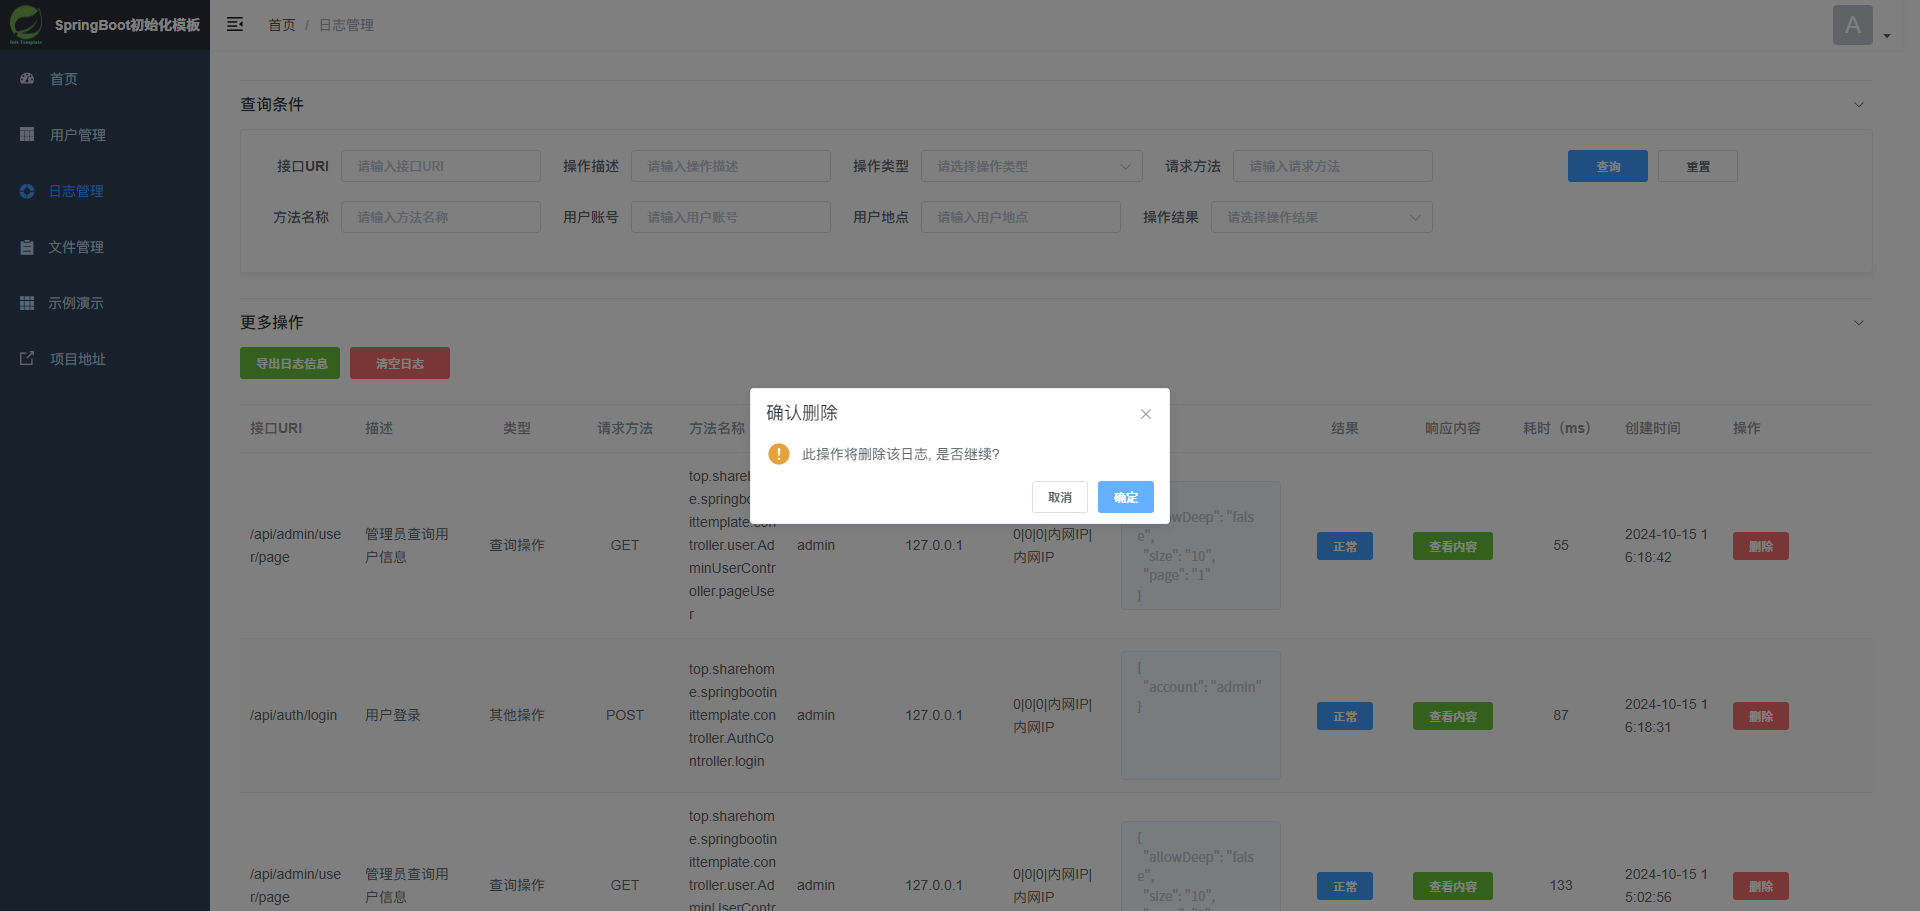This screenshot has width=1920, height=911.
Task: Click the SpringBoot template logo icon
Action: (x=26, y=24)
